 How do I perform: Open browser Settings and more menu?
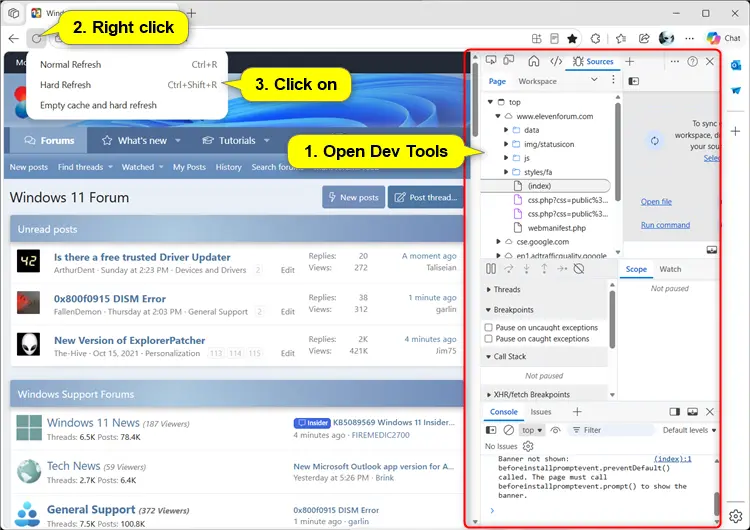689,39
